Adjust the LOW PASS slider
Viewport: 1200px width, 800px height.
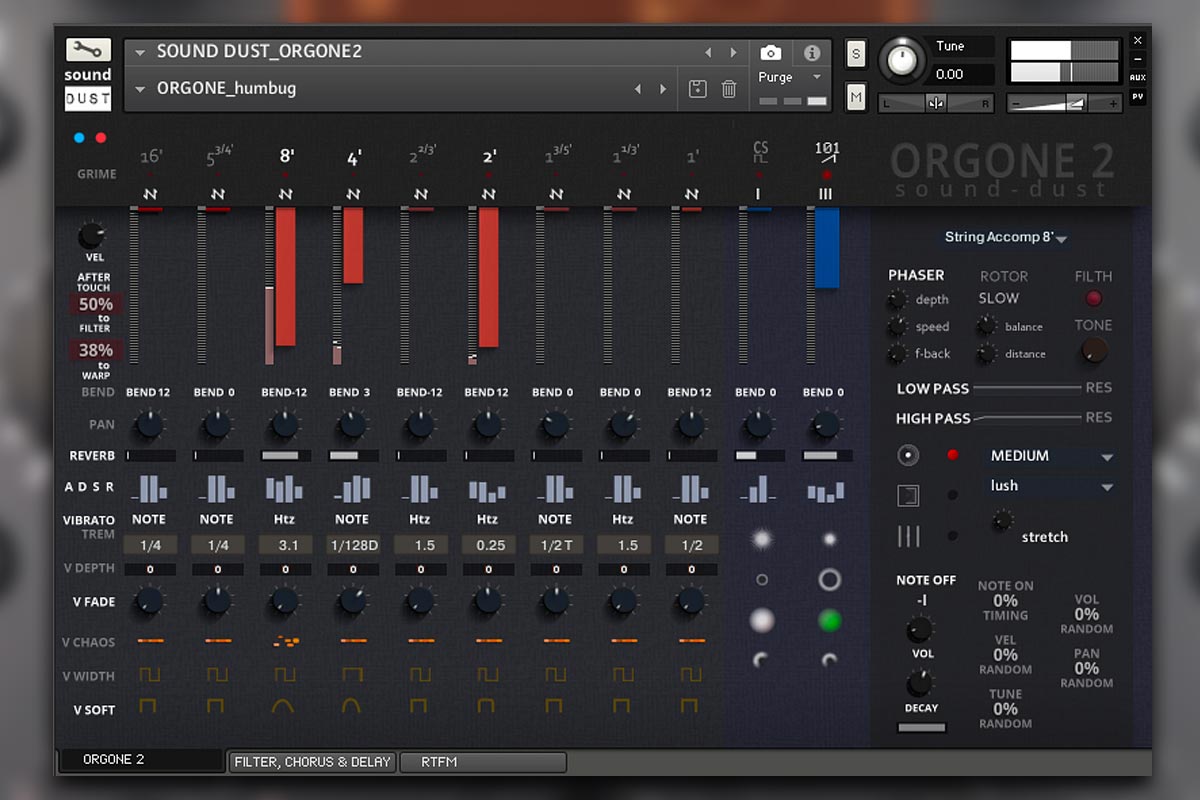click(x=1027, y=388)
